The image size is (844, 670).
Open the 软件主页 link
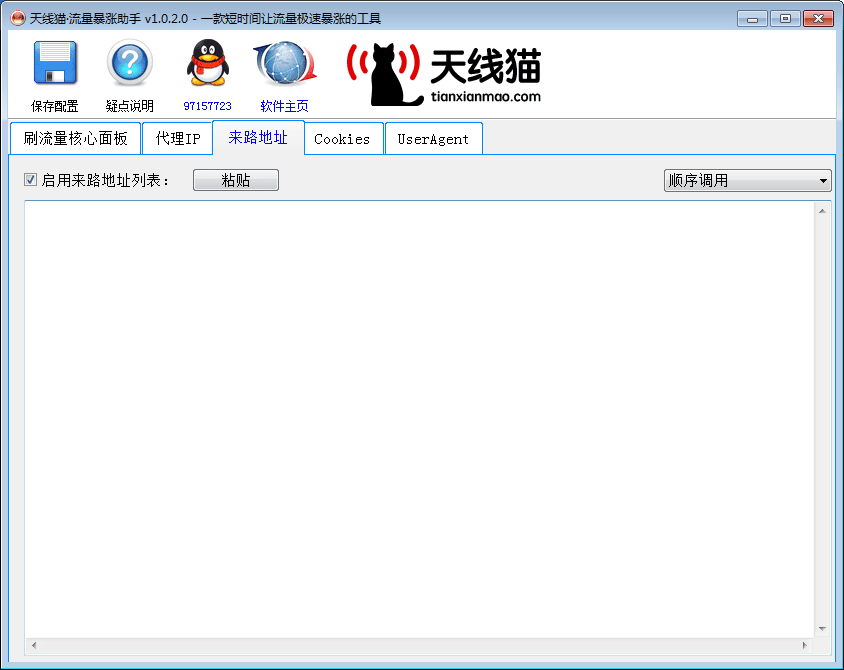coord(284,106)
